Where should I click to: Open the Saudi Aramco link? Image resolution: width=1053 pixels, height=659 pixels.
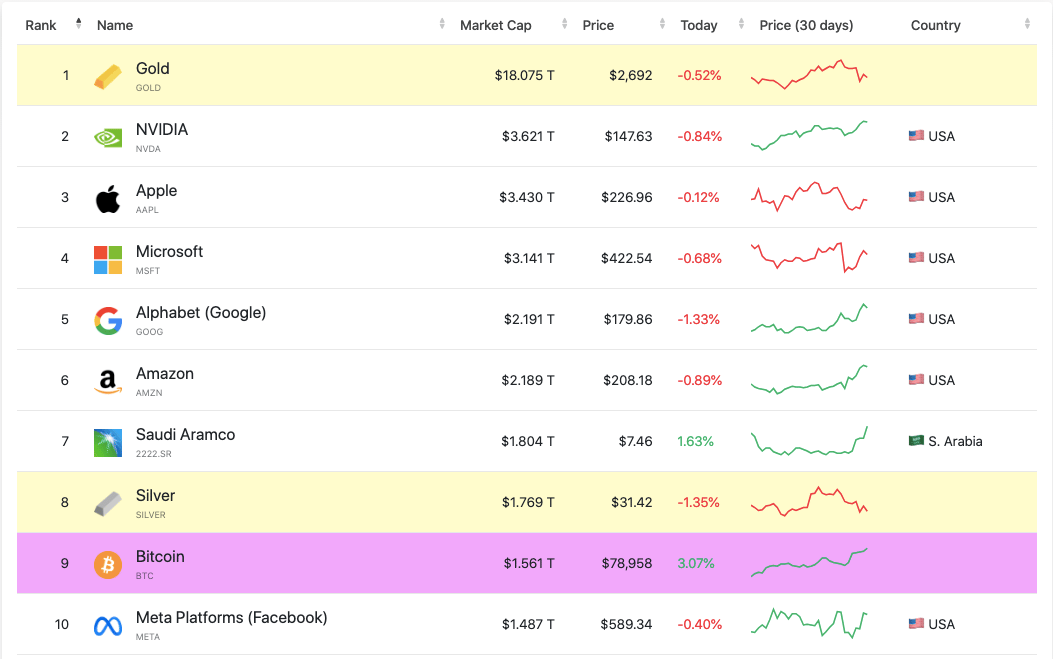click(x=185, y=435)
